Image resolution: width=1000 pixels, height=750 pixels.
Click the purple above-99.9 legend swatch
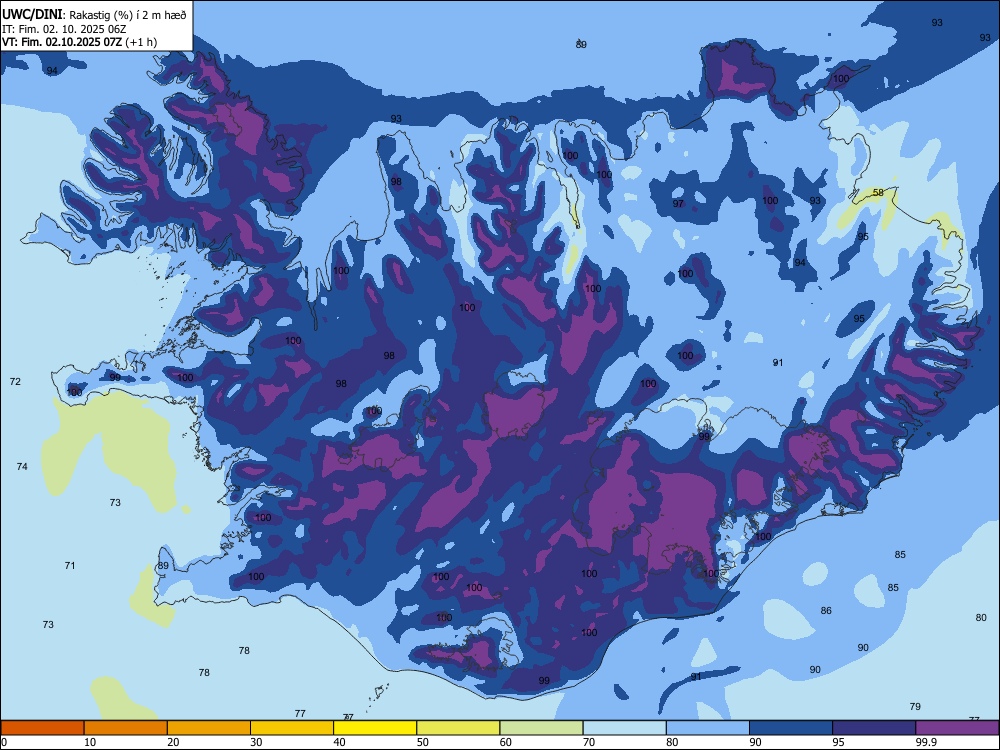[957, 728]
